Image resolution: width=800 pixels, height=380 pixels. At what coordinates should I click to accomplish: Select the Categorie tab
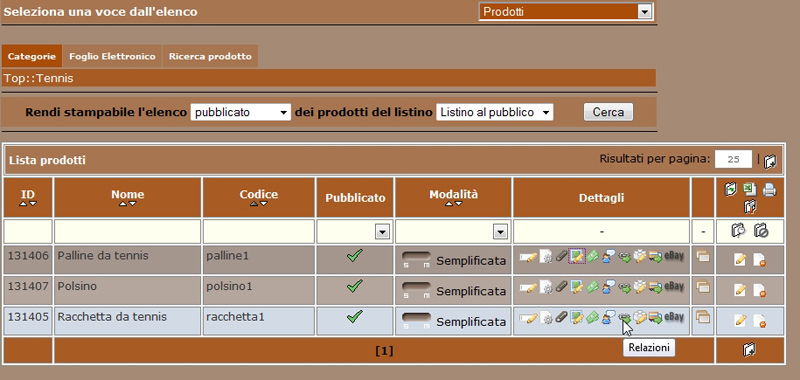(32, 56)
